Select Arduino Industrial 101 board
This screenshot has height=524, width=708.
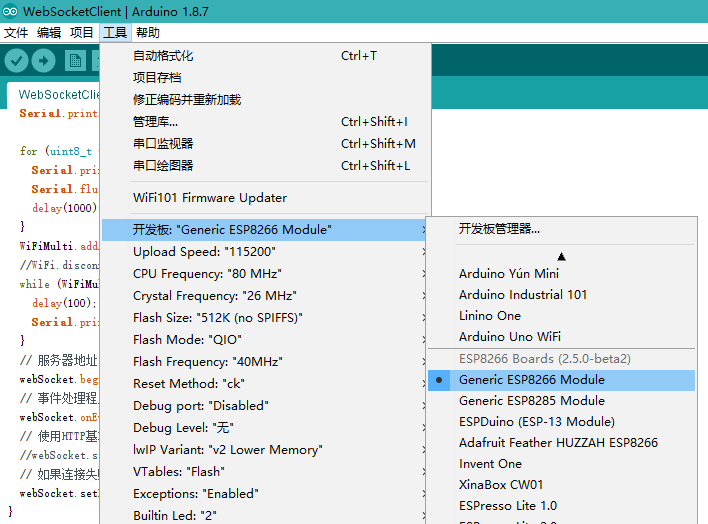(x=561, y=295)
